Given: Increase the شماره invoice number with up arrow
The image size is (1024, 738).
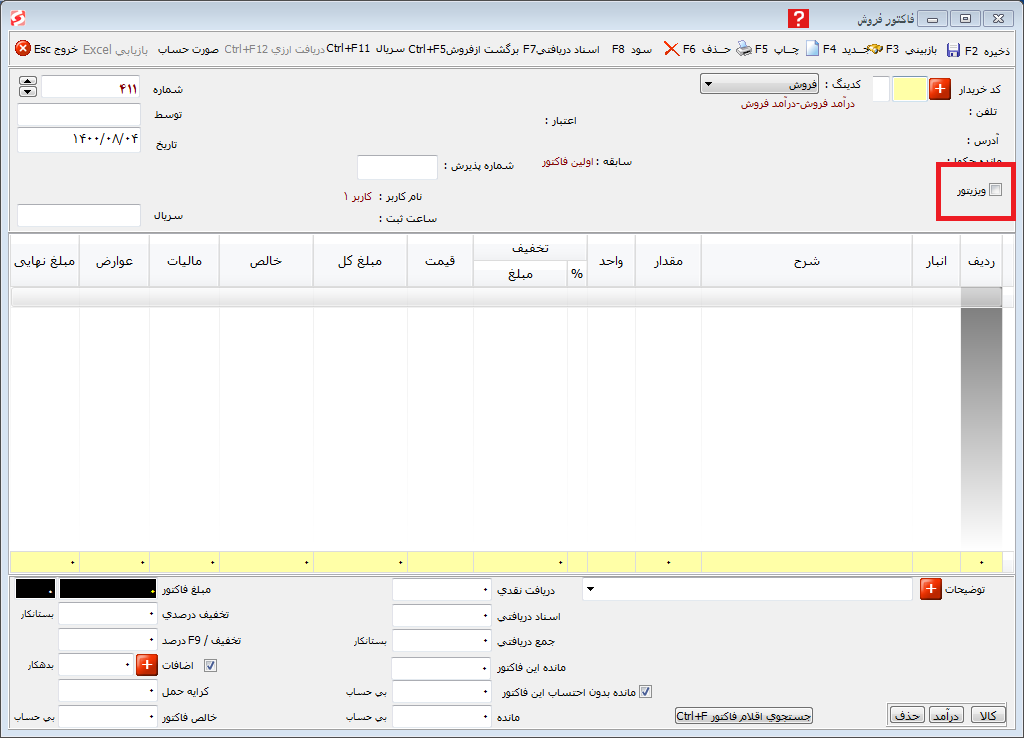Looking at the screenshot, I should 27,81.
